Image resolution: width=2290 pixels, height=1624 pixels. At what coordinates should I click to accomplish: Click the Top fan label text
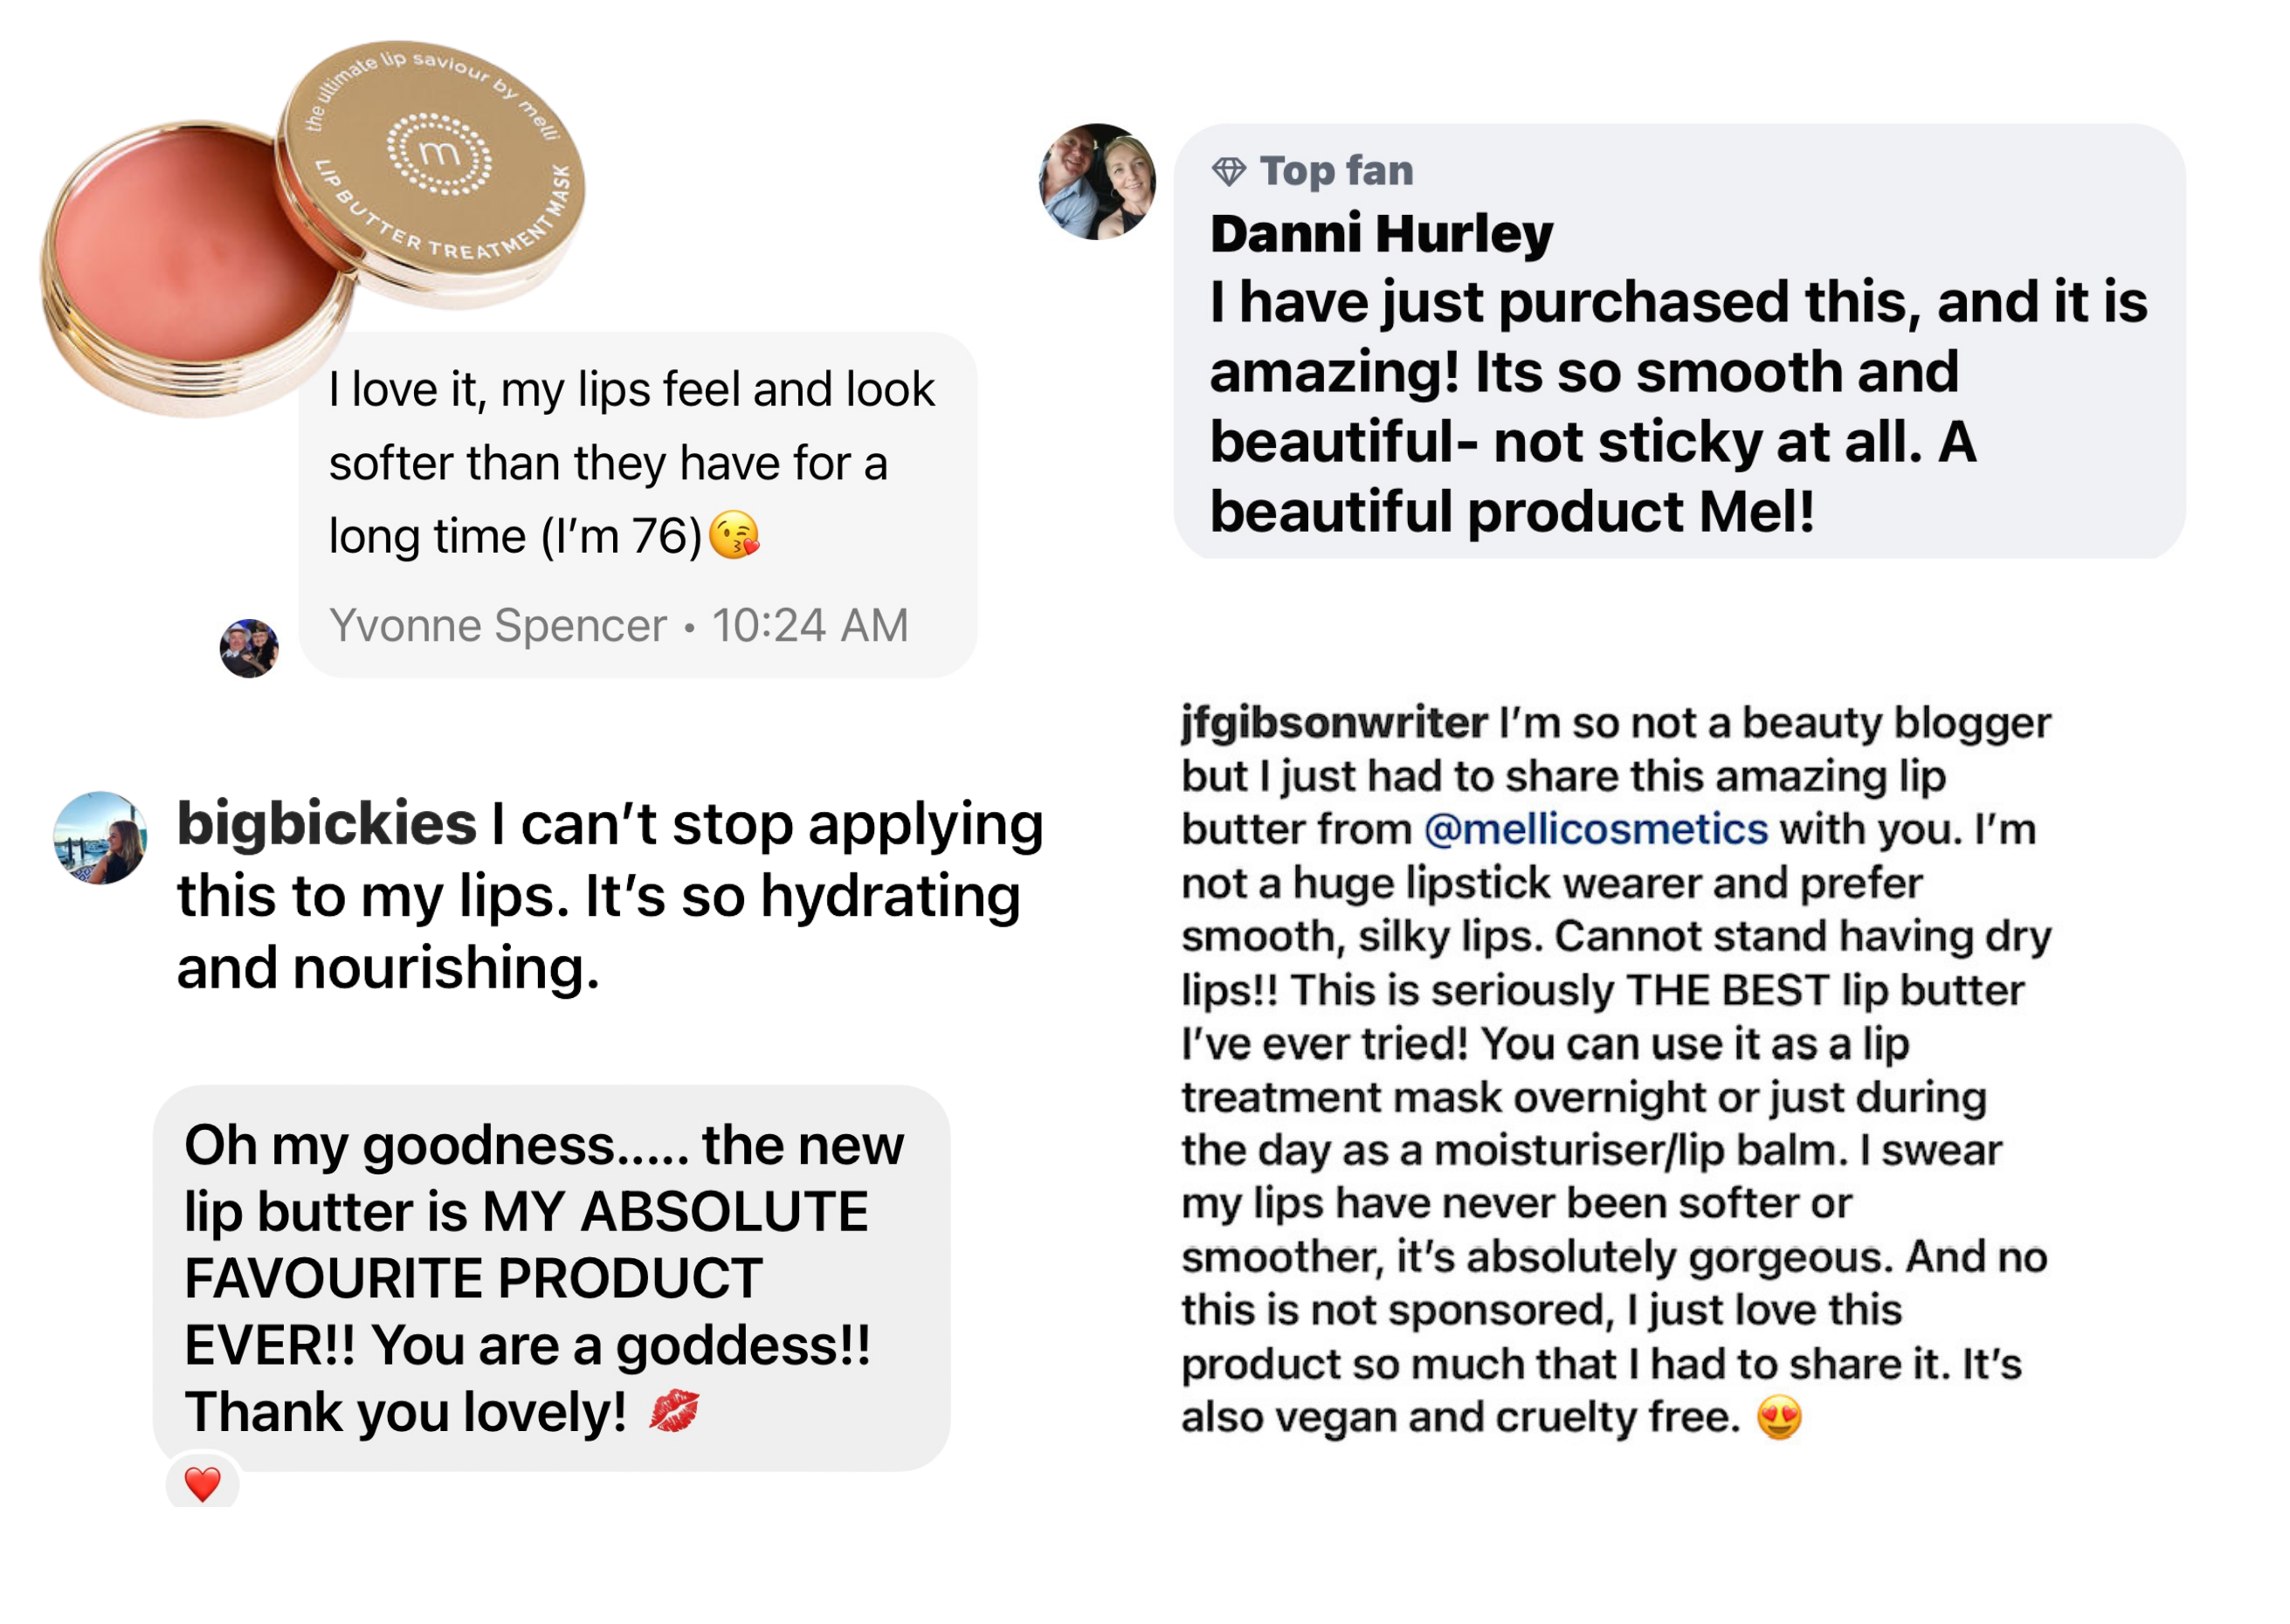(1337, 171)
